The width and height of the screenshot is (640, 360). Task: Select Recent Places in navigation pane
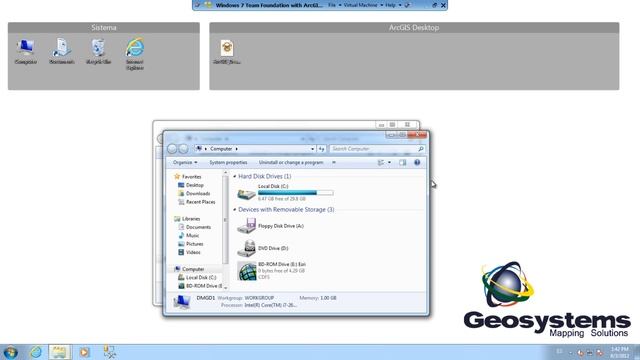pyautogui.click(x=200, y=202)
